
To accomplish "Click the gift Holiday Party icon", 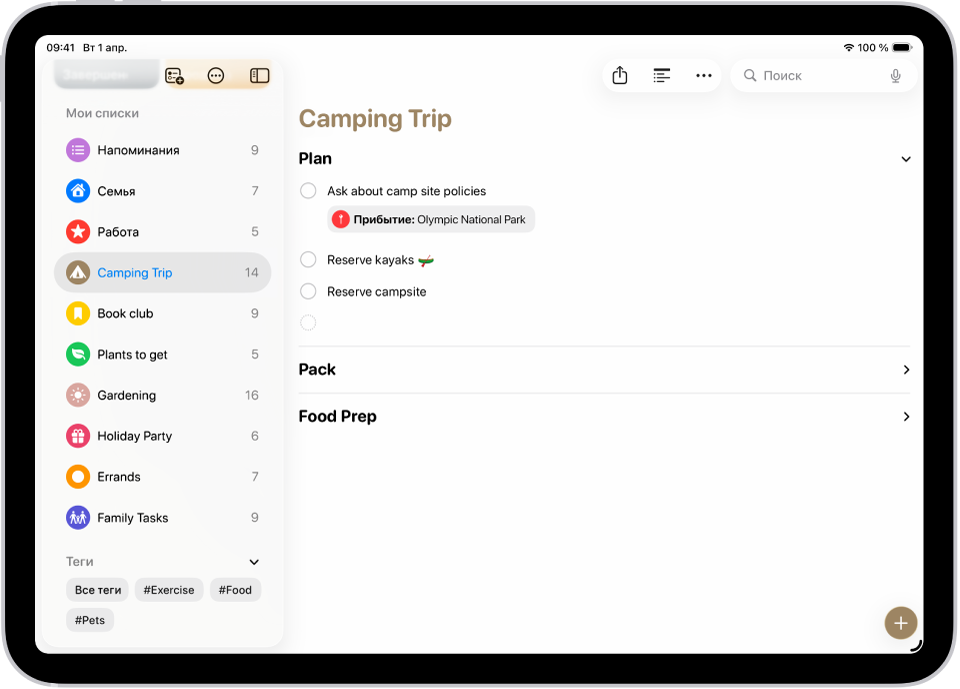I will tap(78, 436).
